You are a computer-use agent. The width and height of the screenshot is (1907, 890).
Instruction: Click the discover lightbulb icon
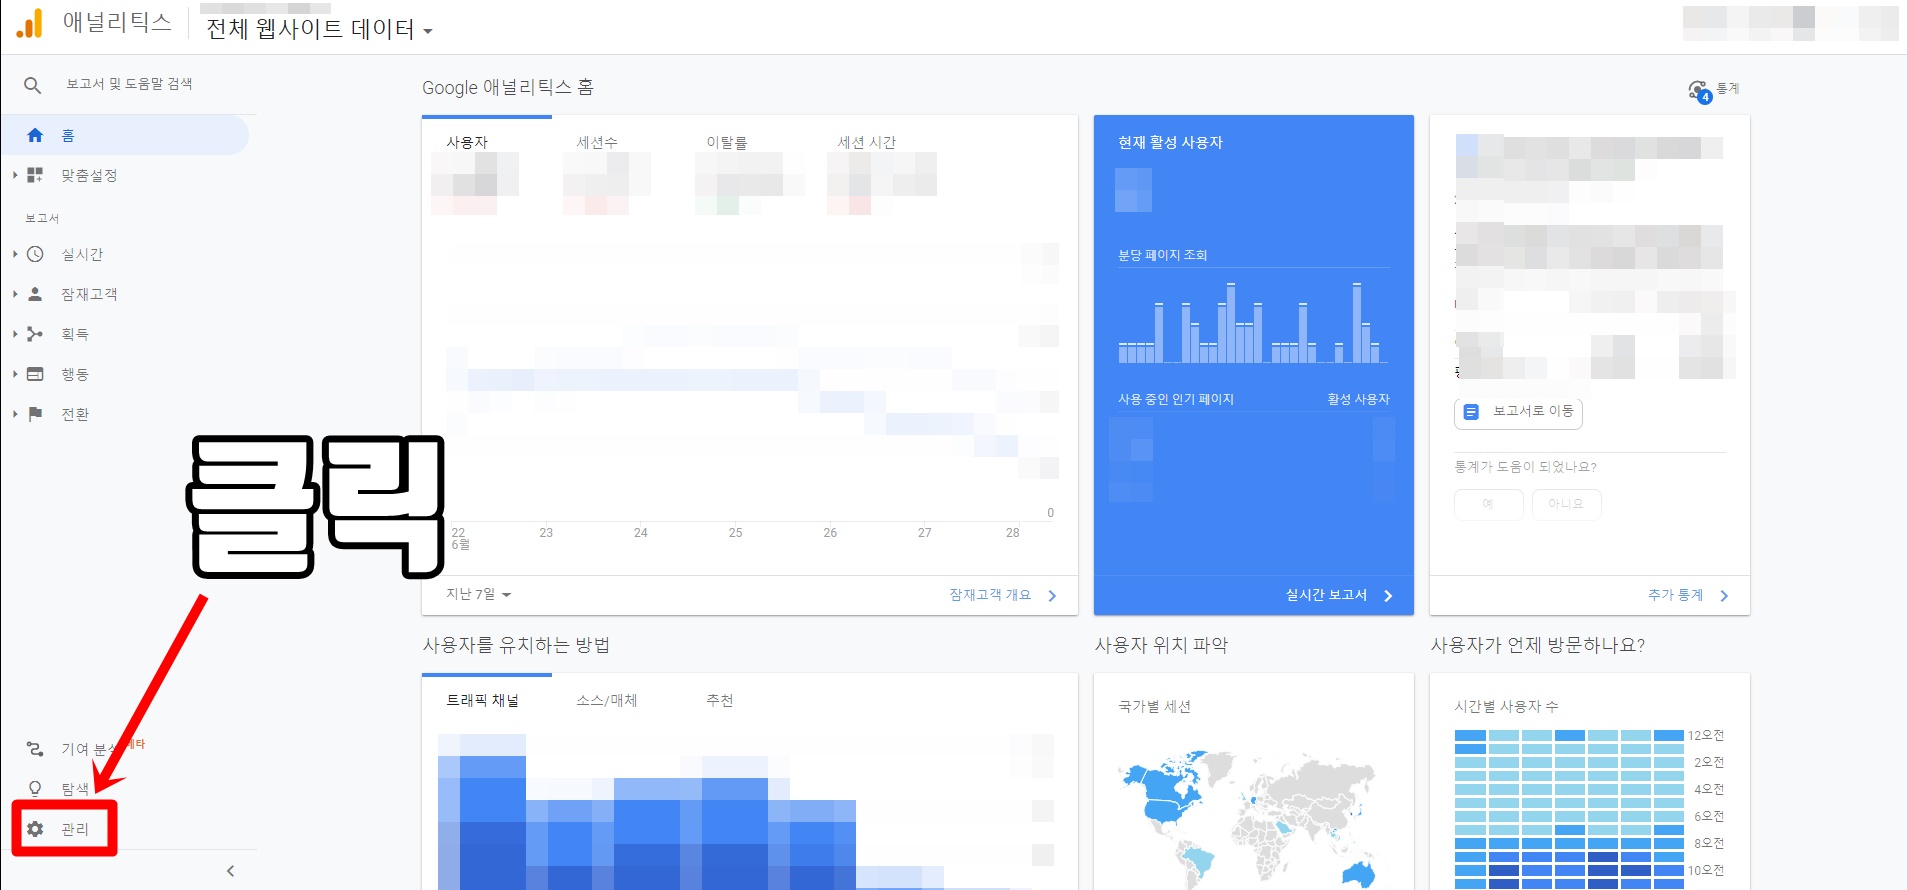coord(35,788)
